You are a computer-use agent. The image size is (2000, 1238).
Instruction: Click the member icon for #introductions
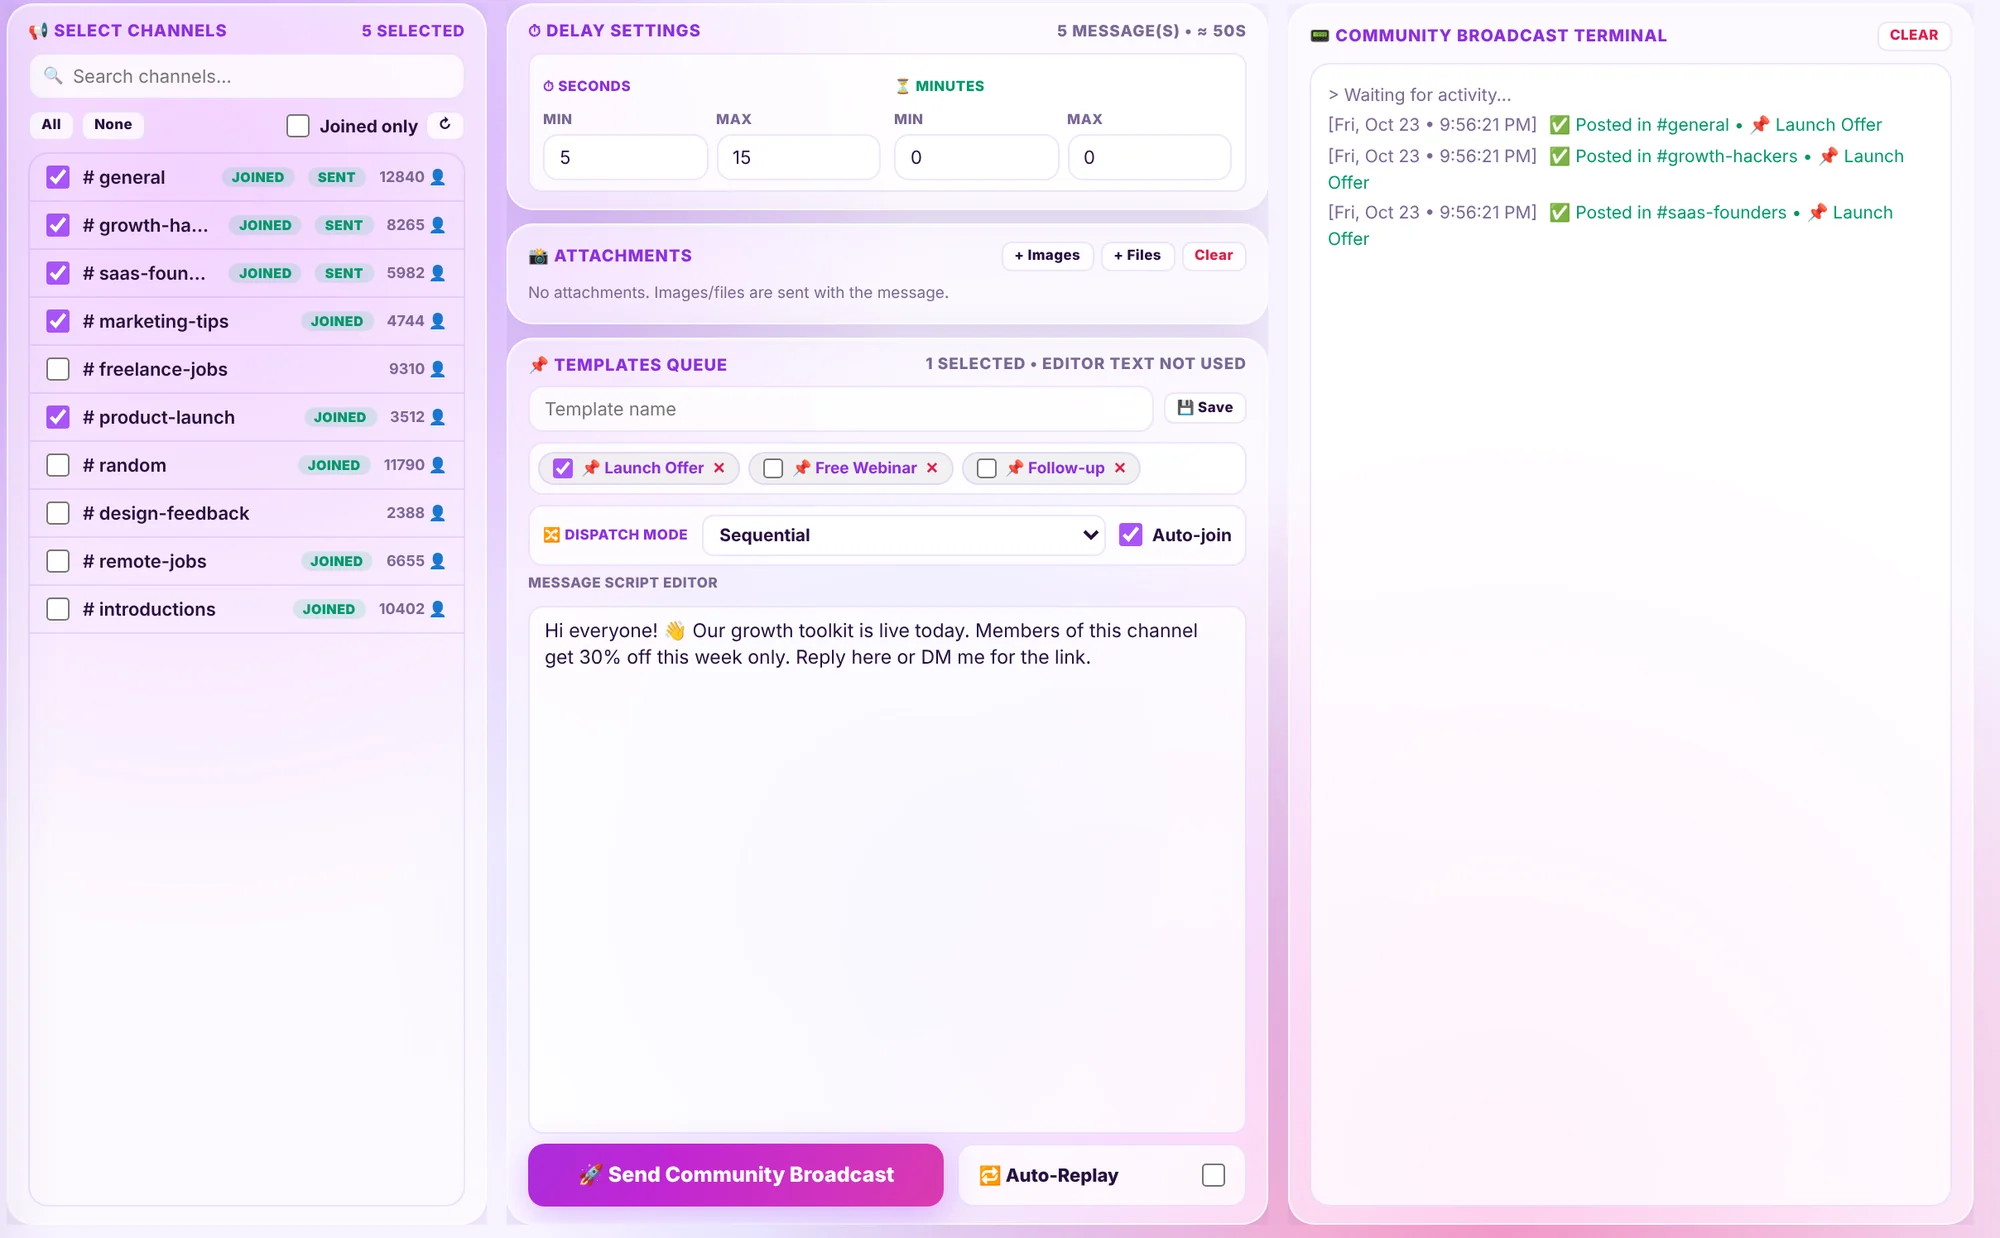pyautogui.click(x=437, y=609)
